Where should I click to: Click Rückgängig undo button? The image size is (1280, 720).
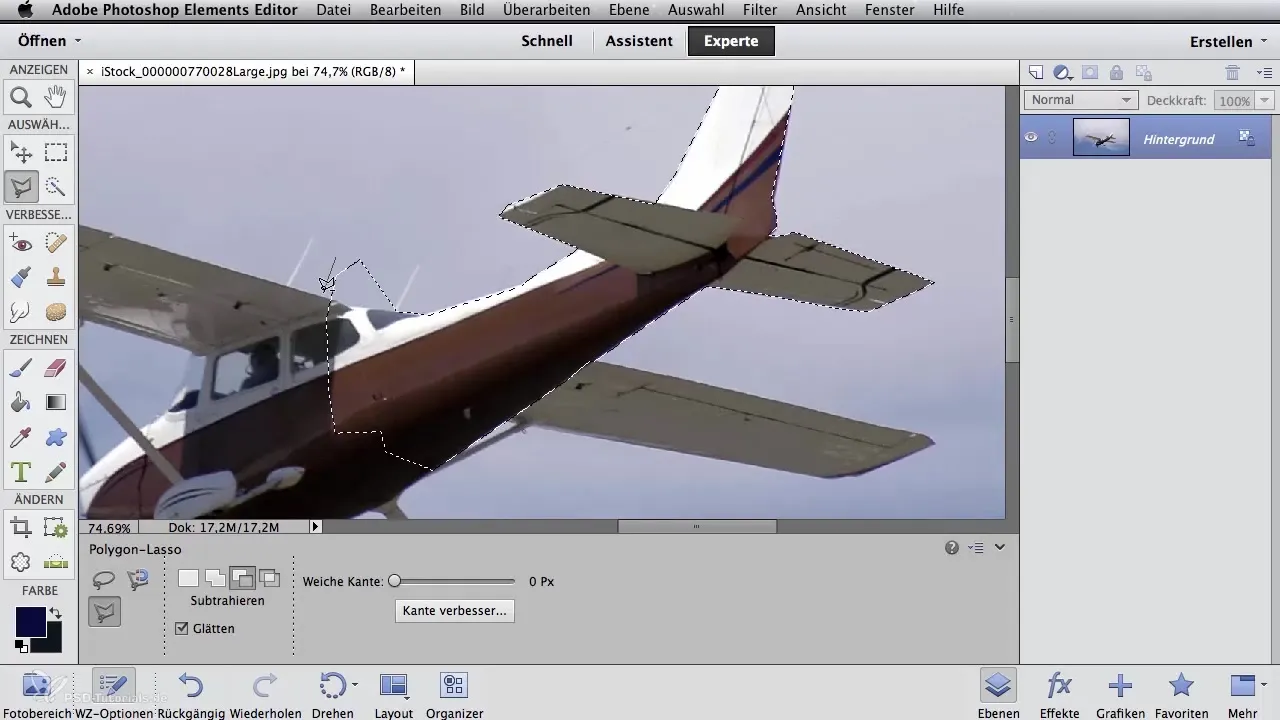tap(190, 694)
